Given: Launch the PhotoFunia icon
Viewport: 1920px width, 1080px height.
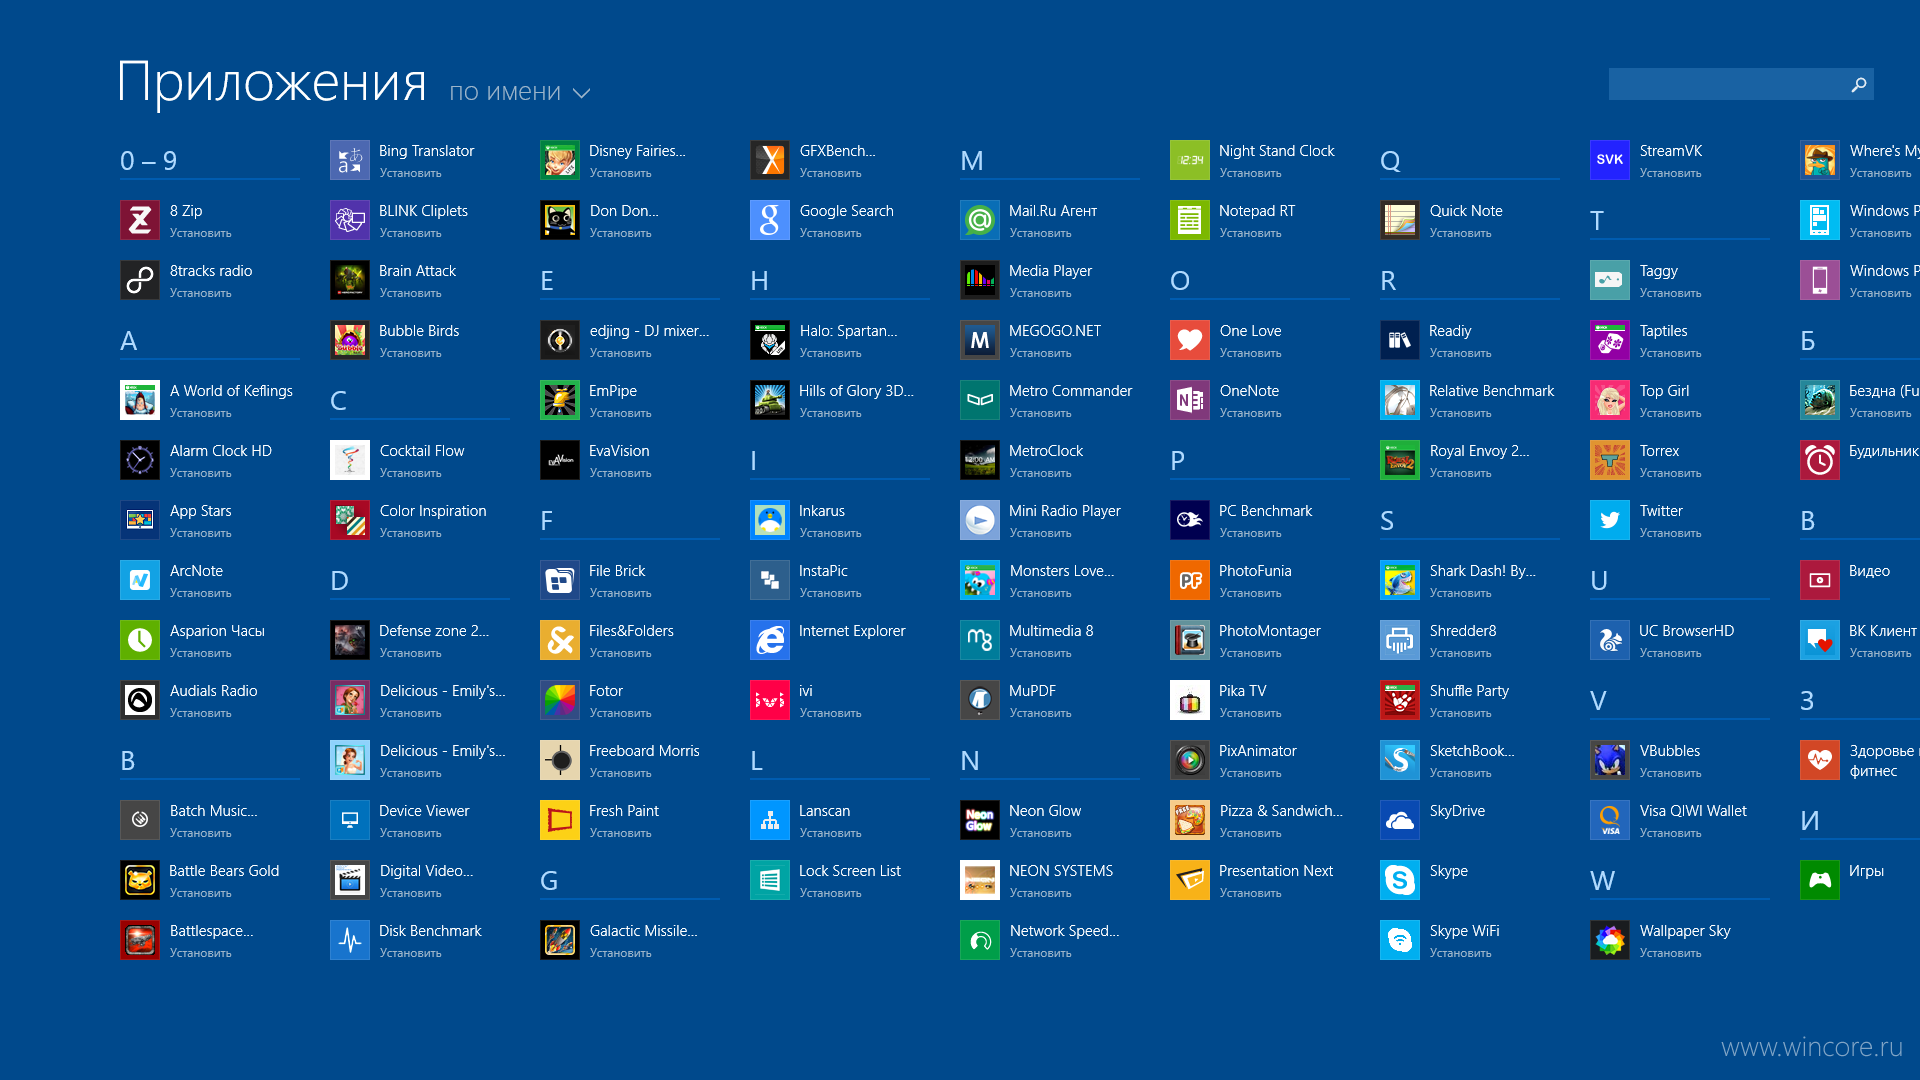Looking at the screenshot, I should click(1190, 580).
